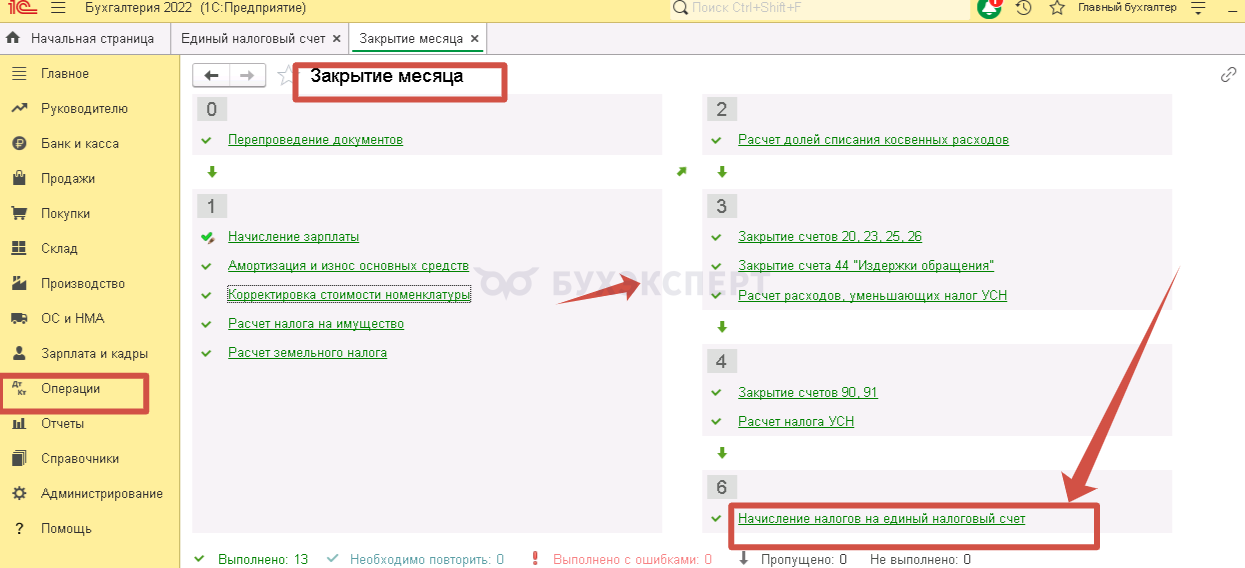1245x568 pixels.
Task: Open Расчет налога УСН link
Action: [x=796, y=421]
